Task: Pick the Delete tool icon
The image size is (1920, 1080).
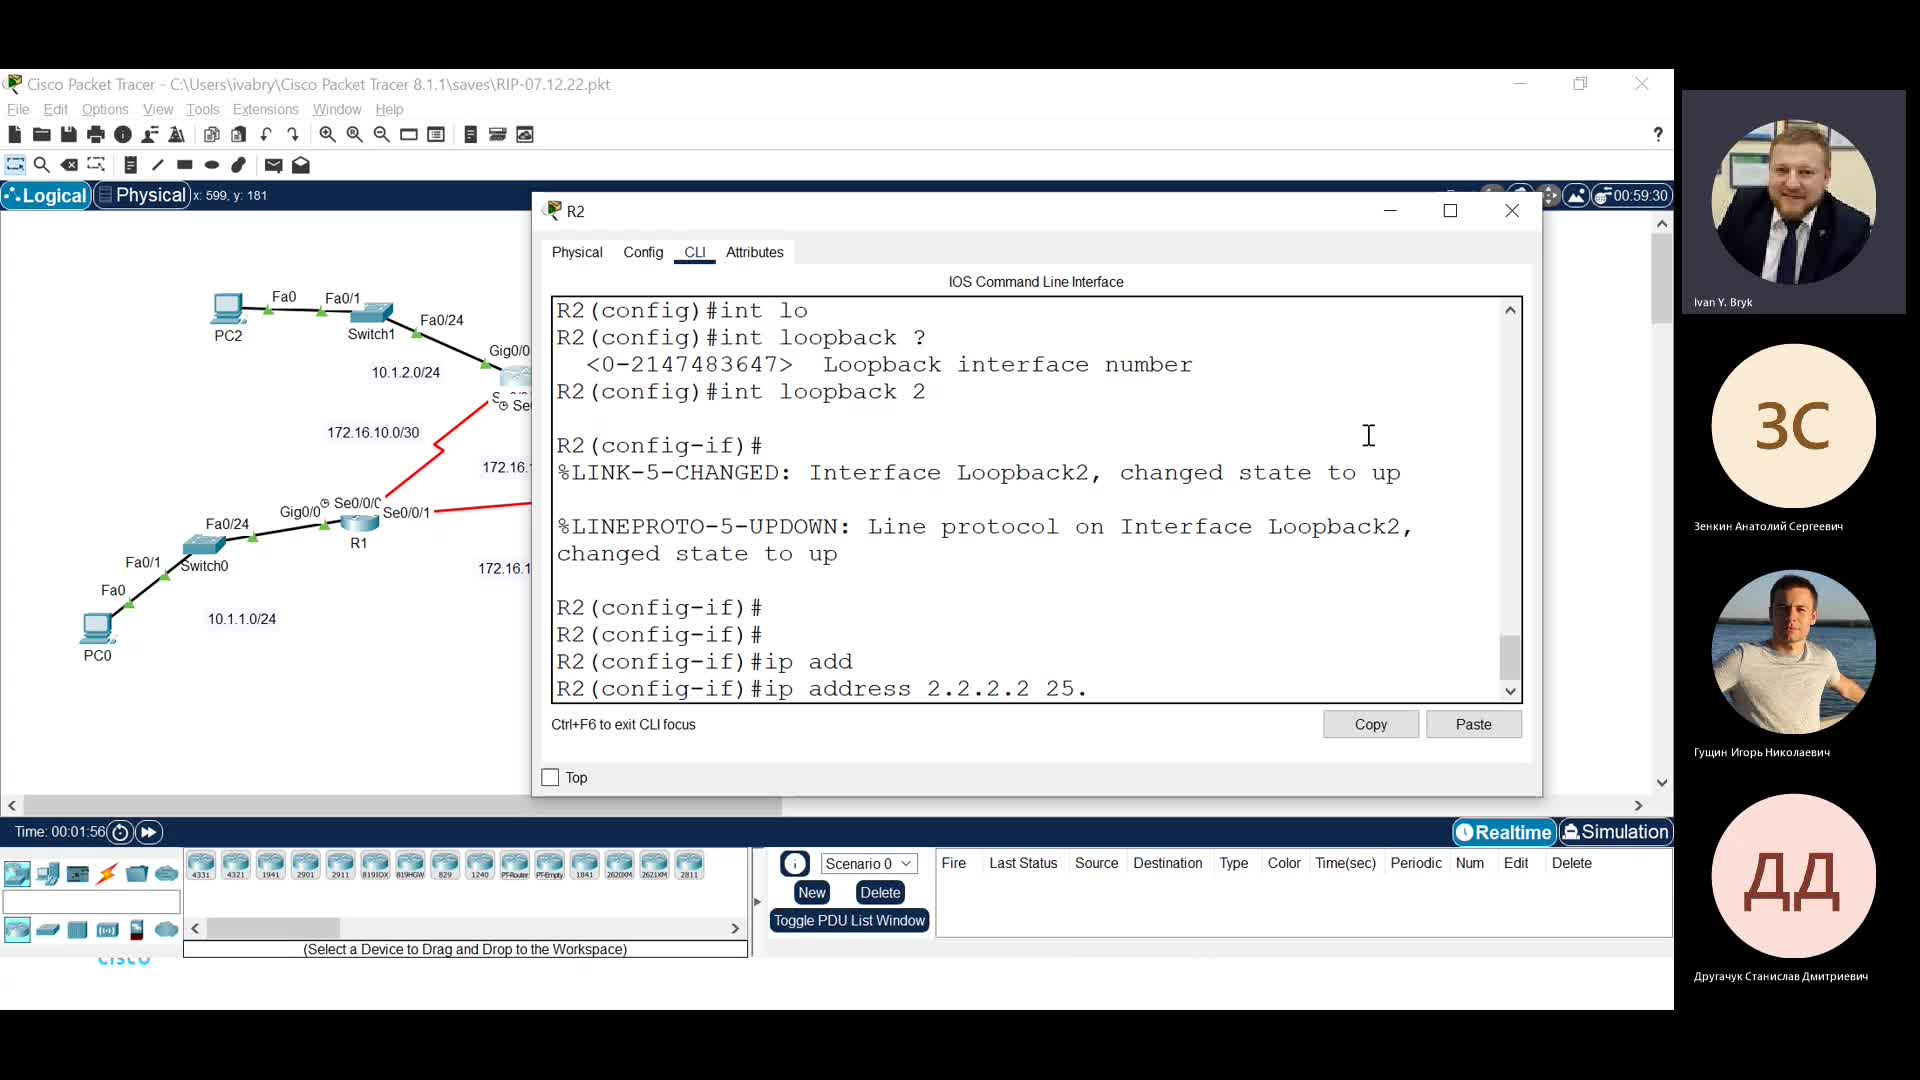Action: tap(69, 165)
